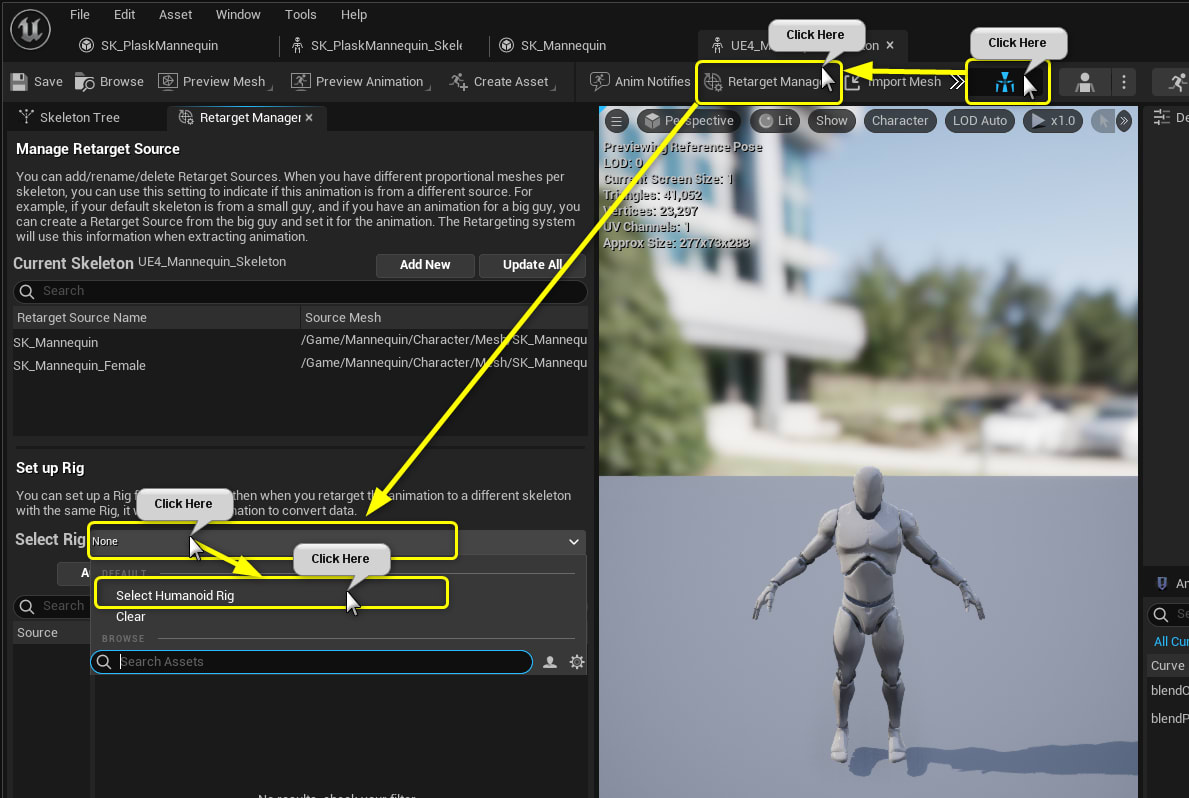Open Retarget Manager from the toolbar
This screenshot has width=1189, height=798.
click(x=766, y=82)
